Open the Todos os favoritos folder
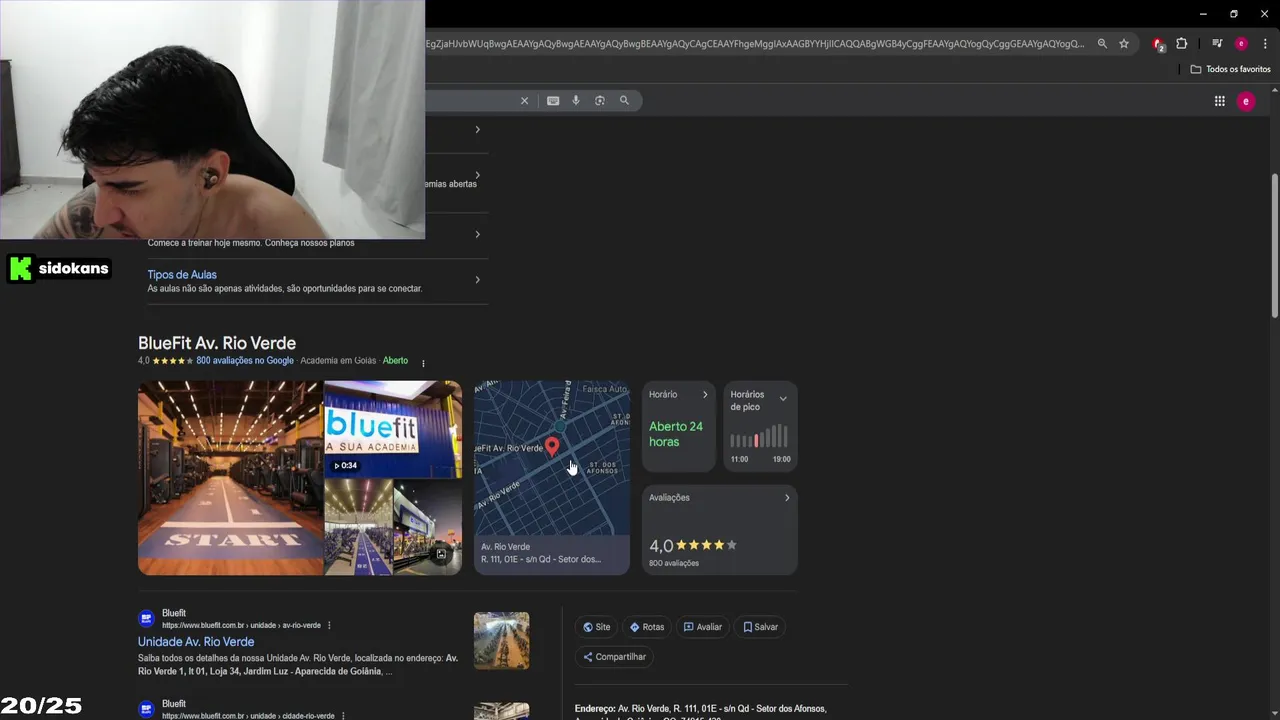This screenshot has height=720, width=1280. tap(1230, 69)
